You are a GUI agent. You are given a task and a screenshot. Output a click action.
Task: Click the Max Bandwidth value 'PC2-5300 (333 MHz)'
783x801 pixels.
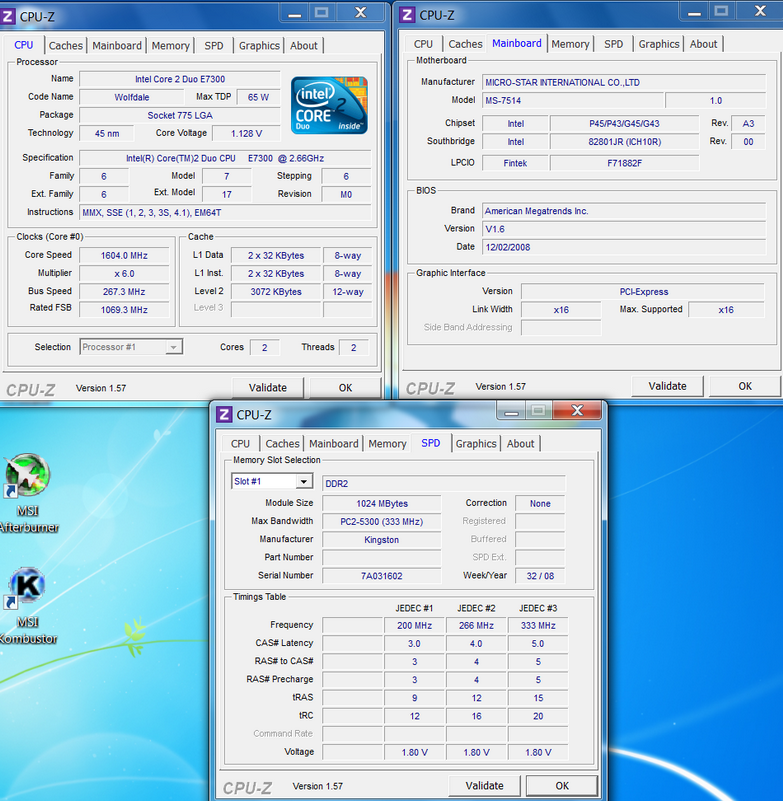point(382,522)
